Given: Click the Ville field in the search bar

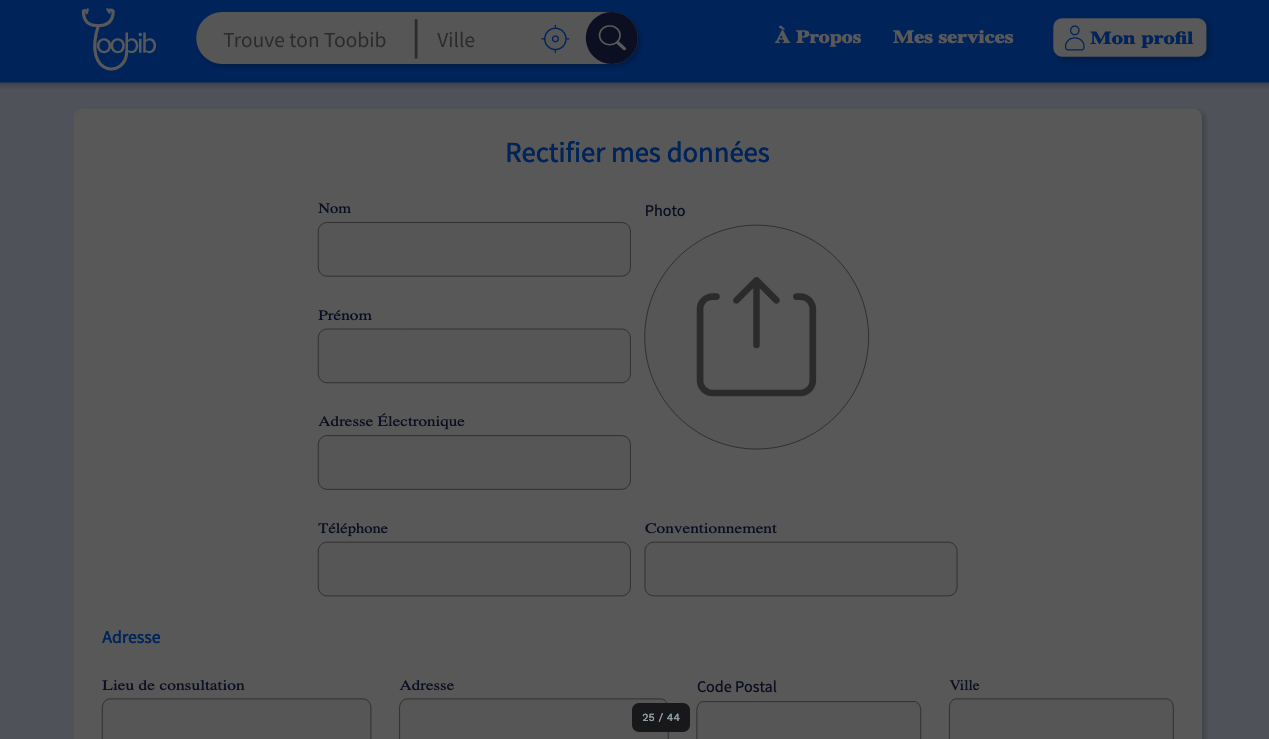Looking at the screenshot, I should click(x=482, y=40).
